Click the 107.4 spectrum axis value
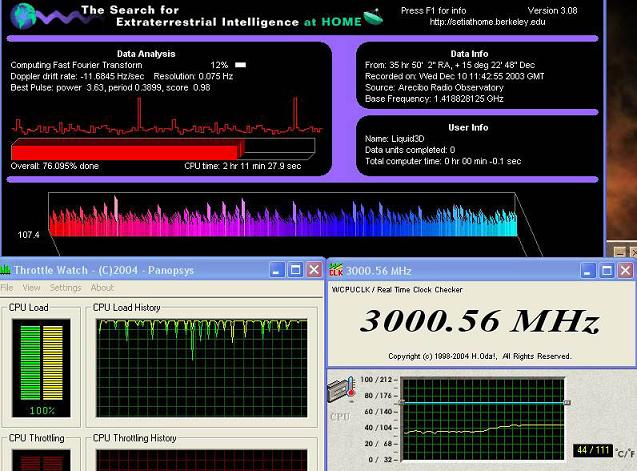Screen dimensions: 637x471 tap(28, 234)
